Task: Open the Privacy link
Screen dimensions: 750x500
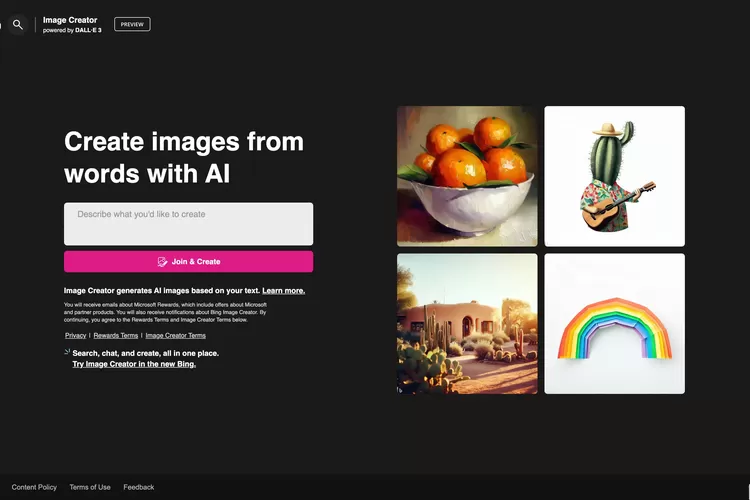Action: [75, 336]
